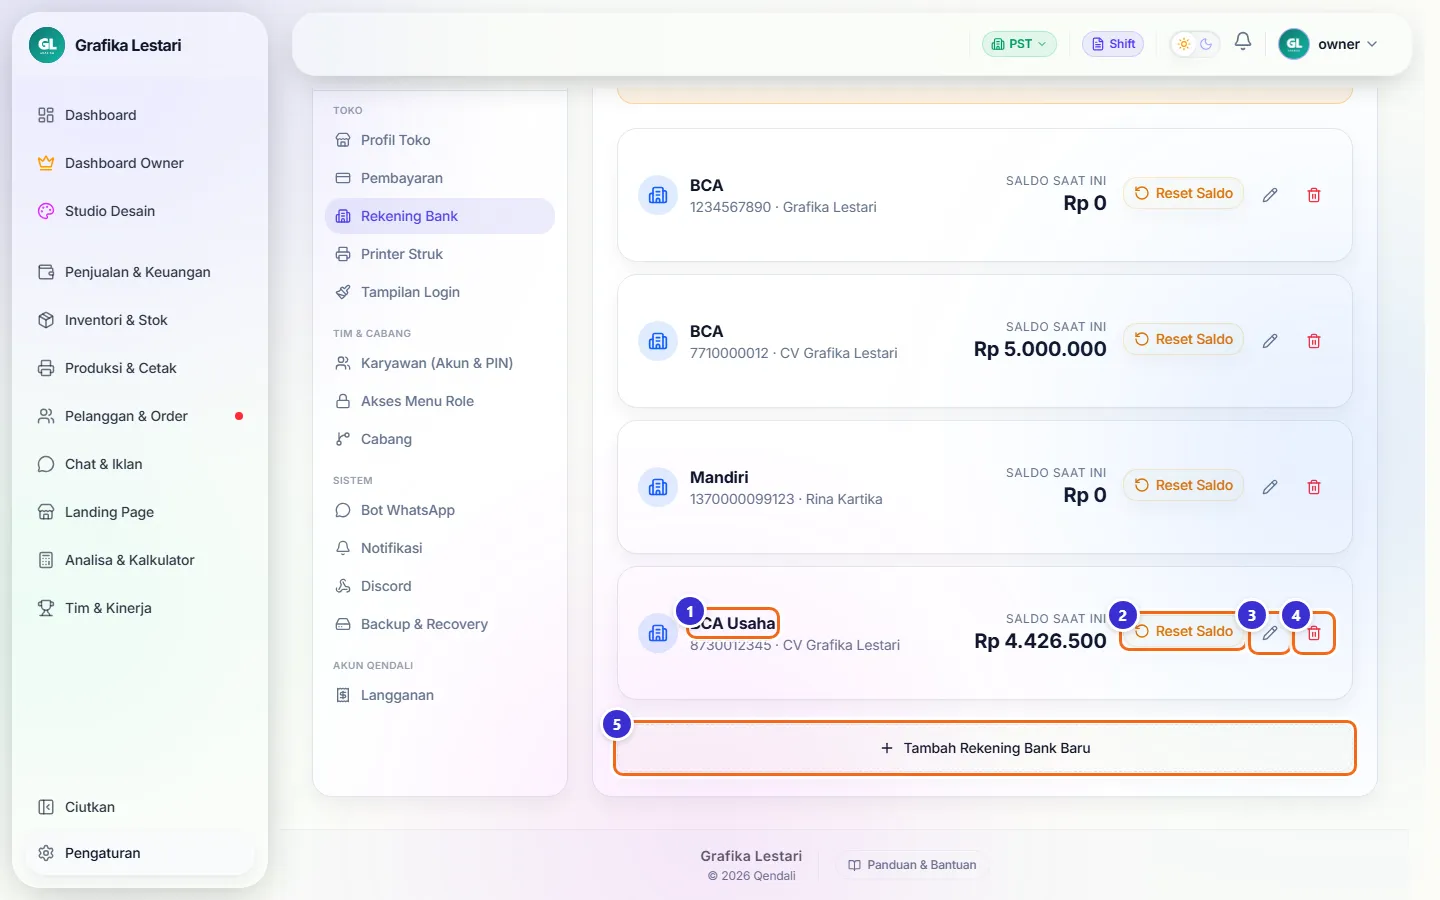The image size is (1440, 900).
Task: Expand the owner account menu
Action: [x=1329, y=44]
